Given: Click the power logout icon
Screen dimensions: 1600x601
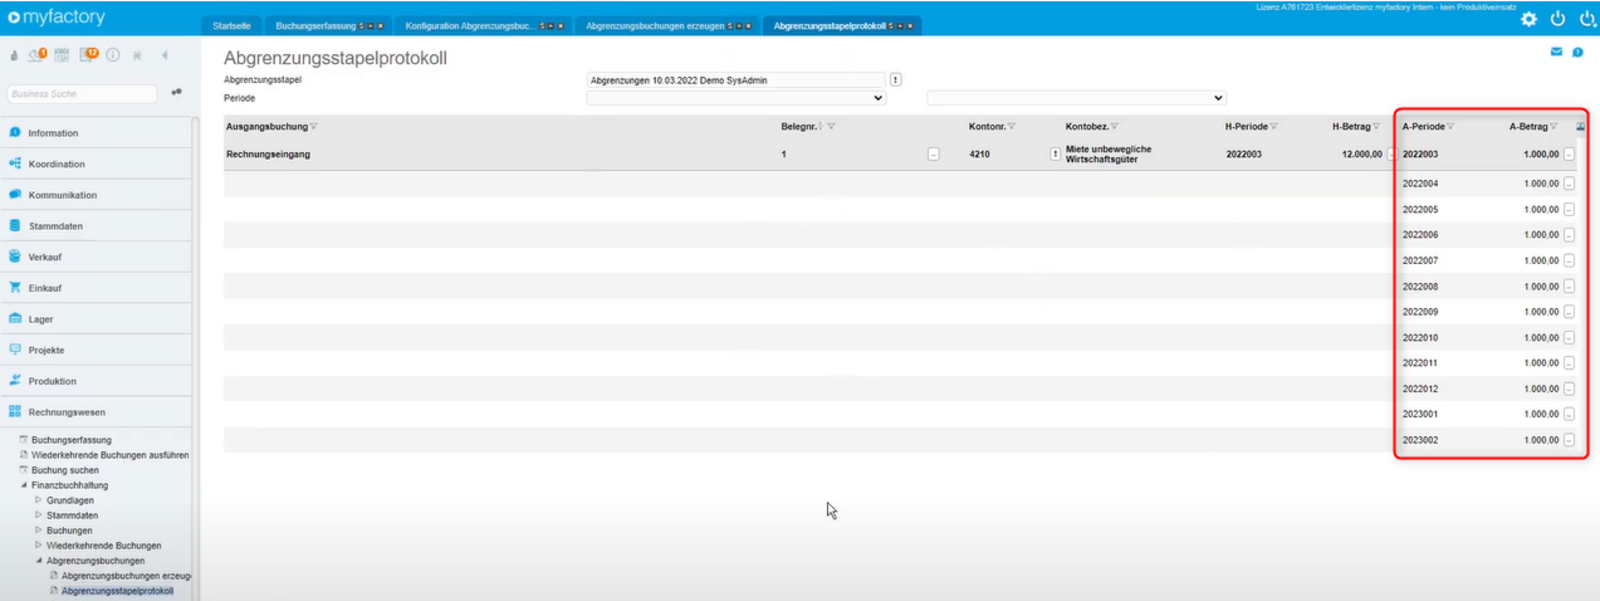Looking at the screenshot, I should pos(1558,19).
